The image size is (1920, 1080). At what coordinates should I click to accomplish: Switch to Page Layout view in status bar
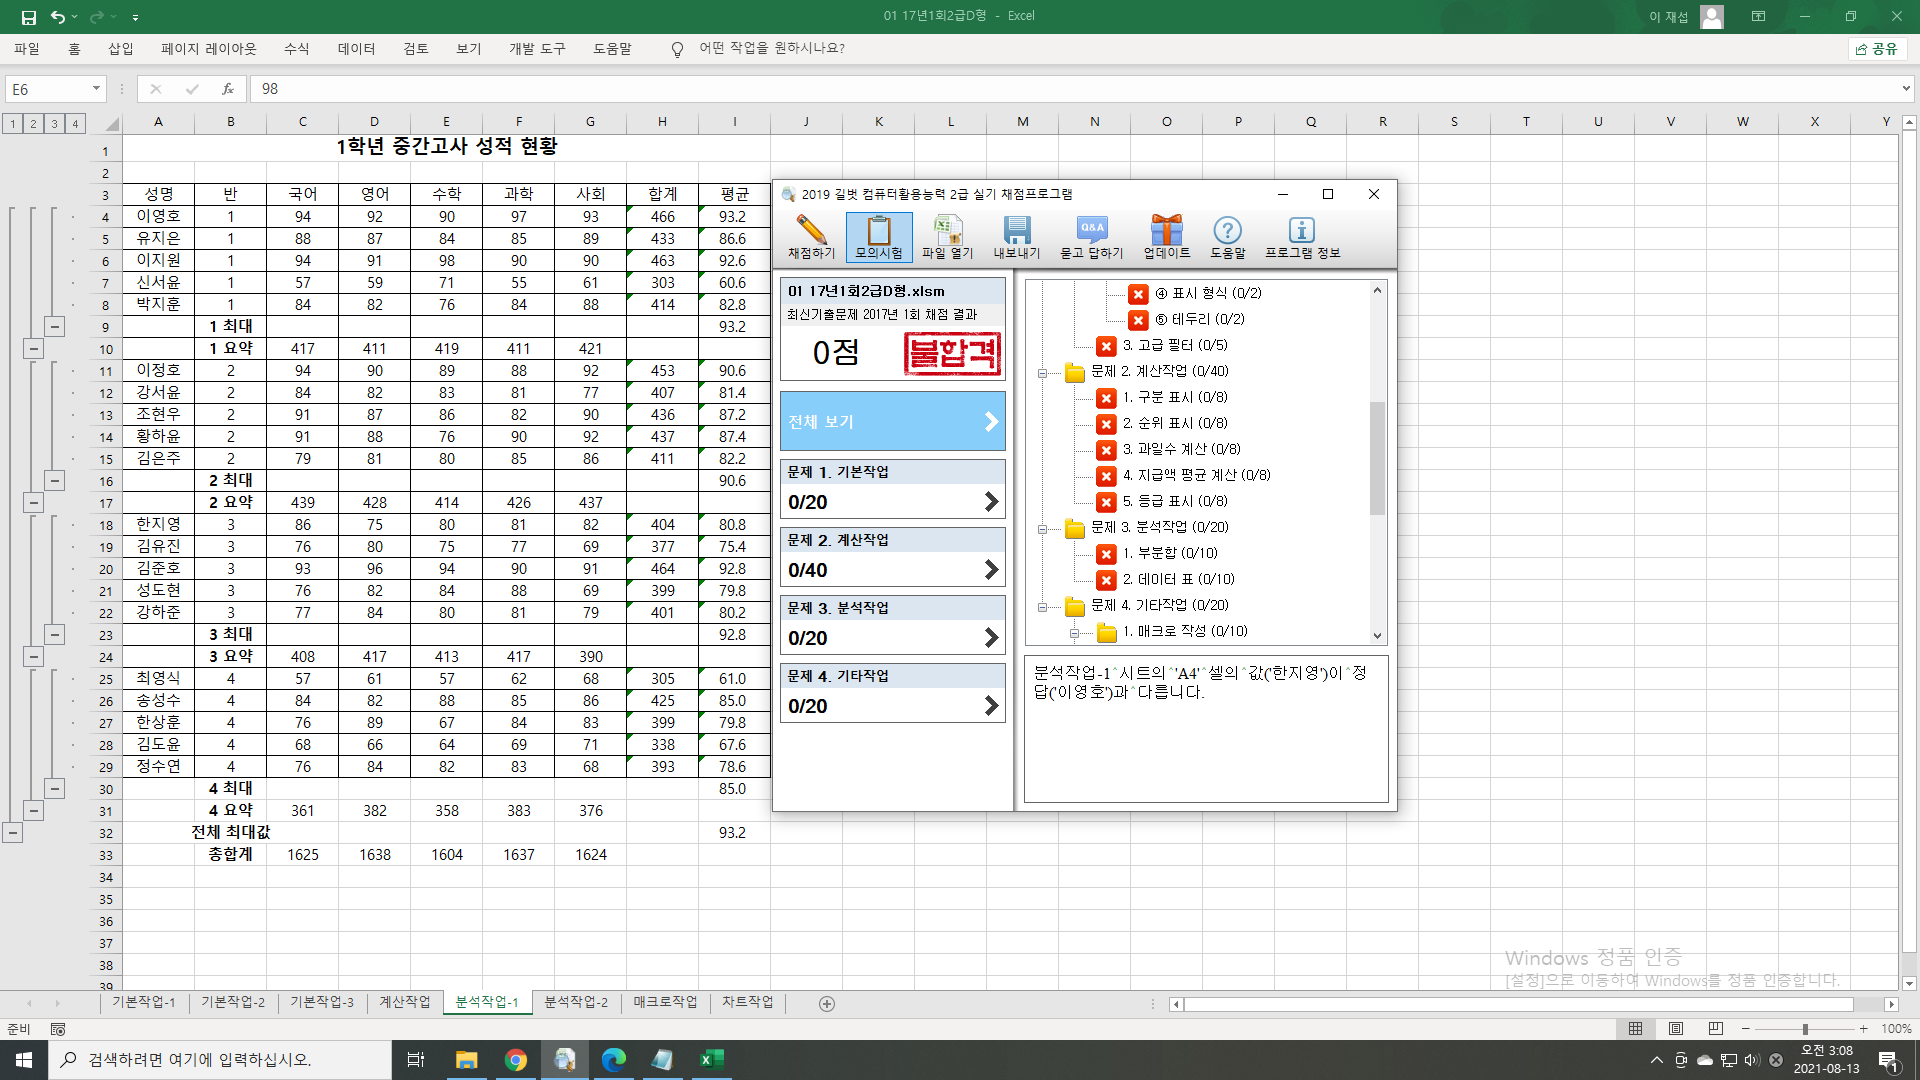[1676, 1028]
